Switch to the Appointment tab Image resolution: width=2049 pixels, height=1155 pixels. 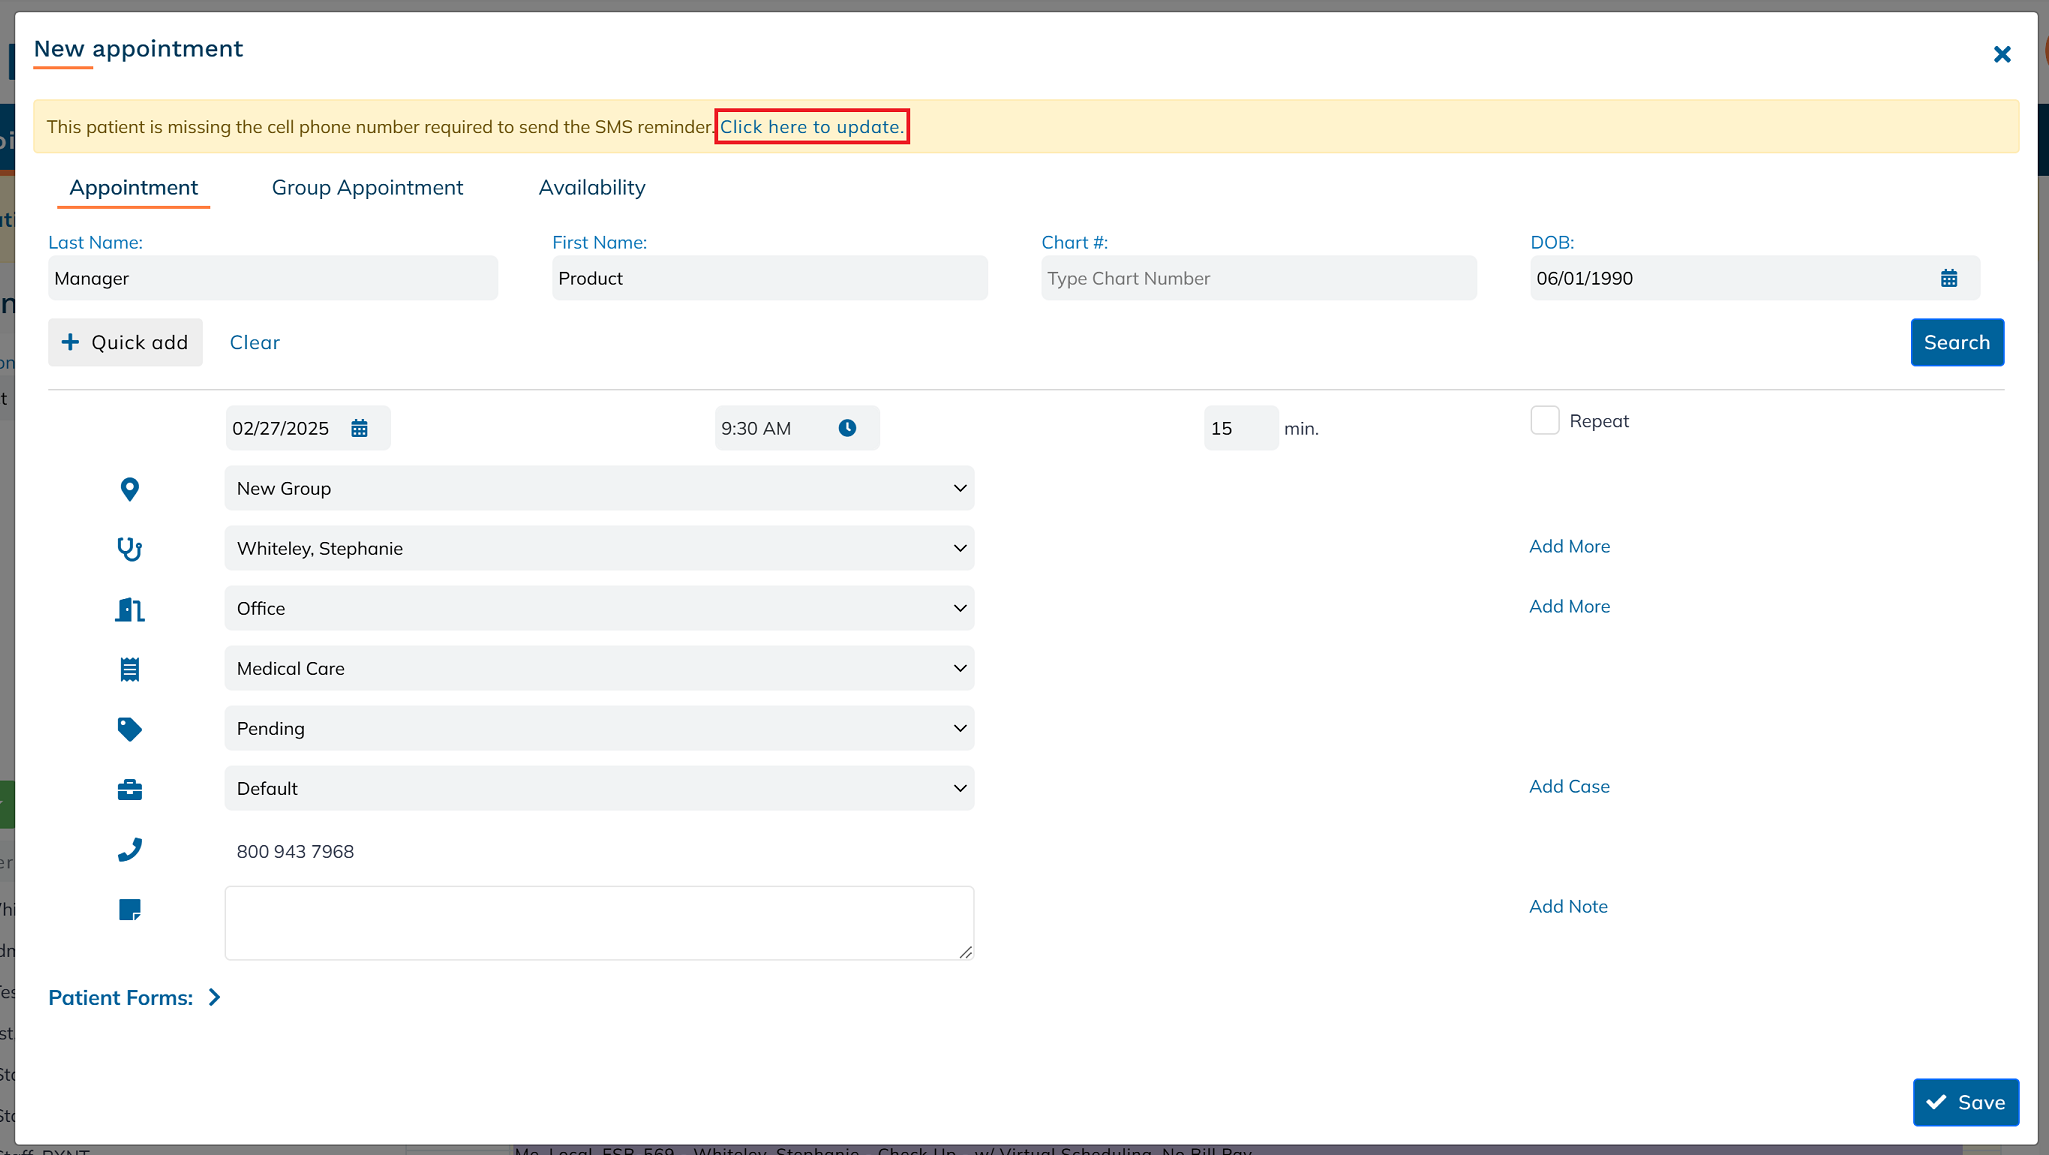[x=134, y=188]
